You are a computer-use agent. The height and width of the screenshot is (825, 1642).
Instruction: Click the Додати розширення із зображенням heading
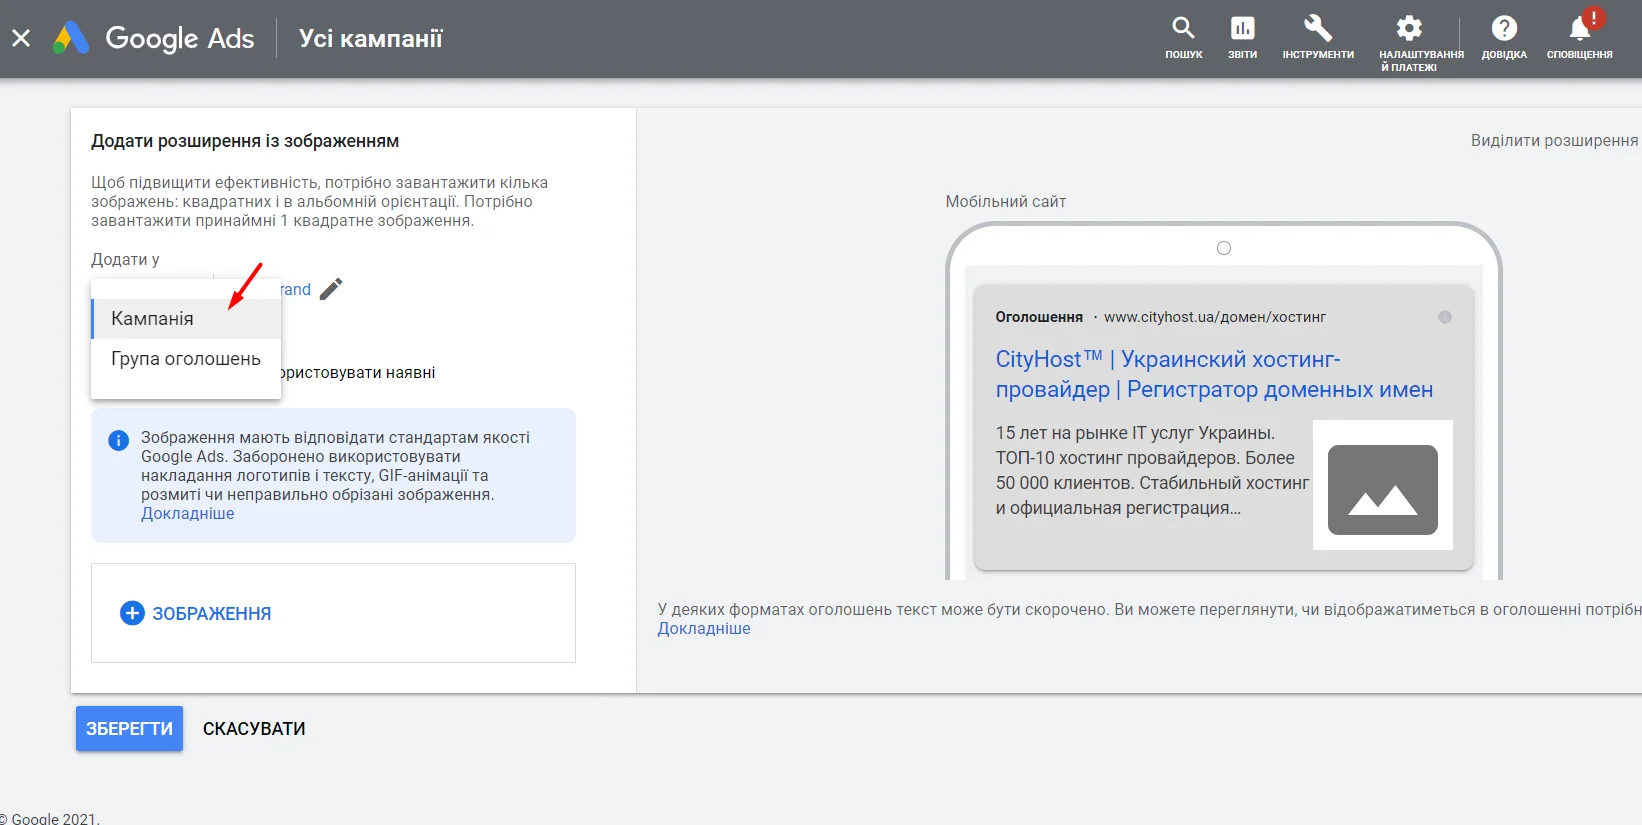[245, 141]
